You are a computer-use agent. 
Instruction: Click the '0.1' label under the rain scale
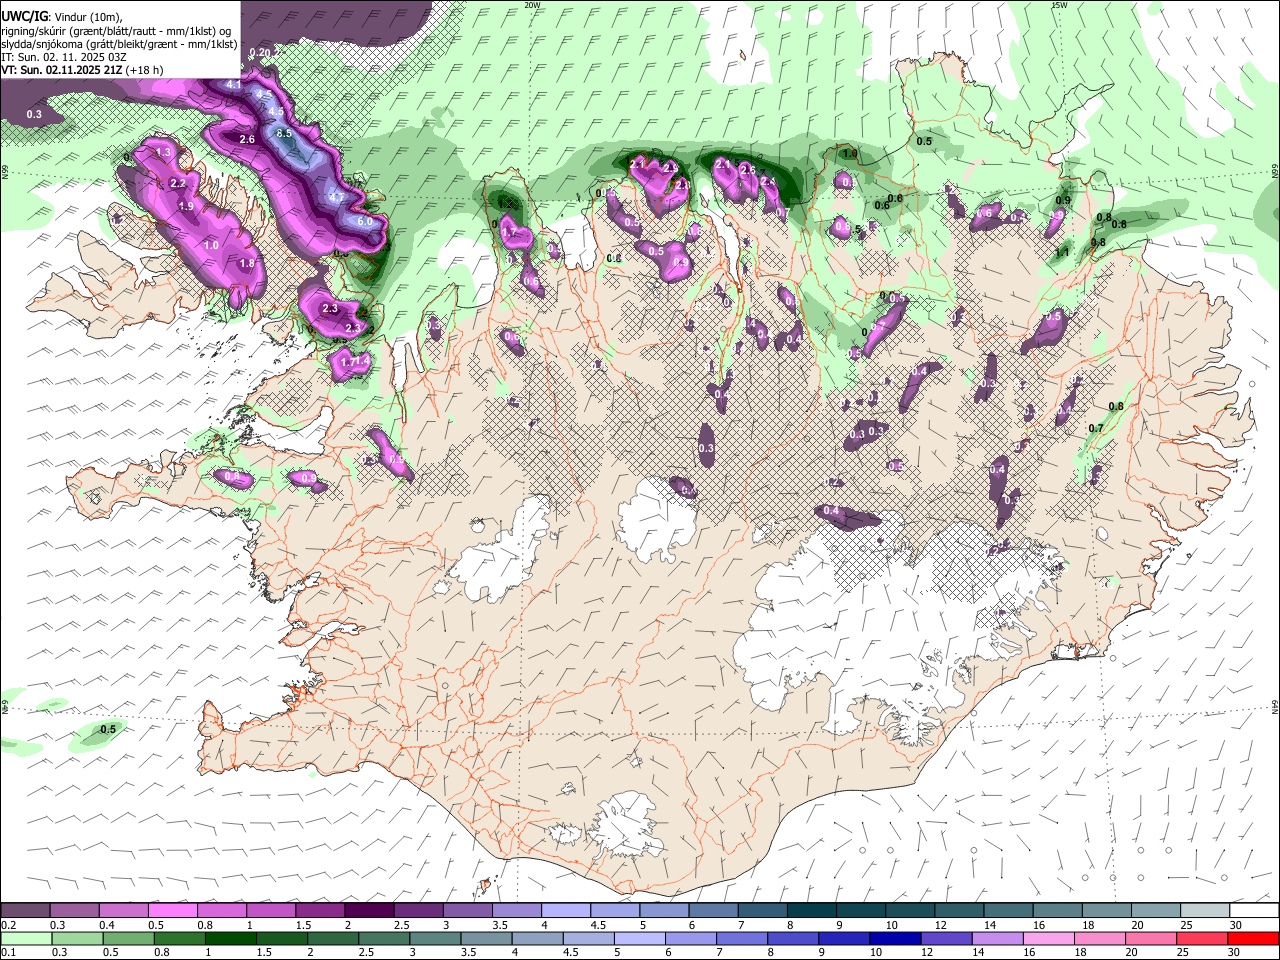[x=9, y=953]
